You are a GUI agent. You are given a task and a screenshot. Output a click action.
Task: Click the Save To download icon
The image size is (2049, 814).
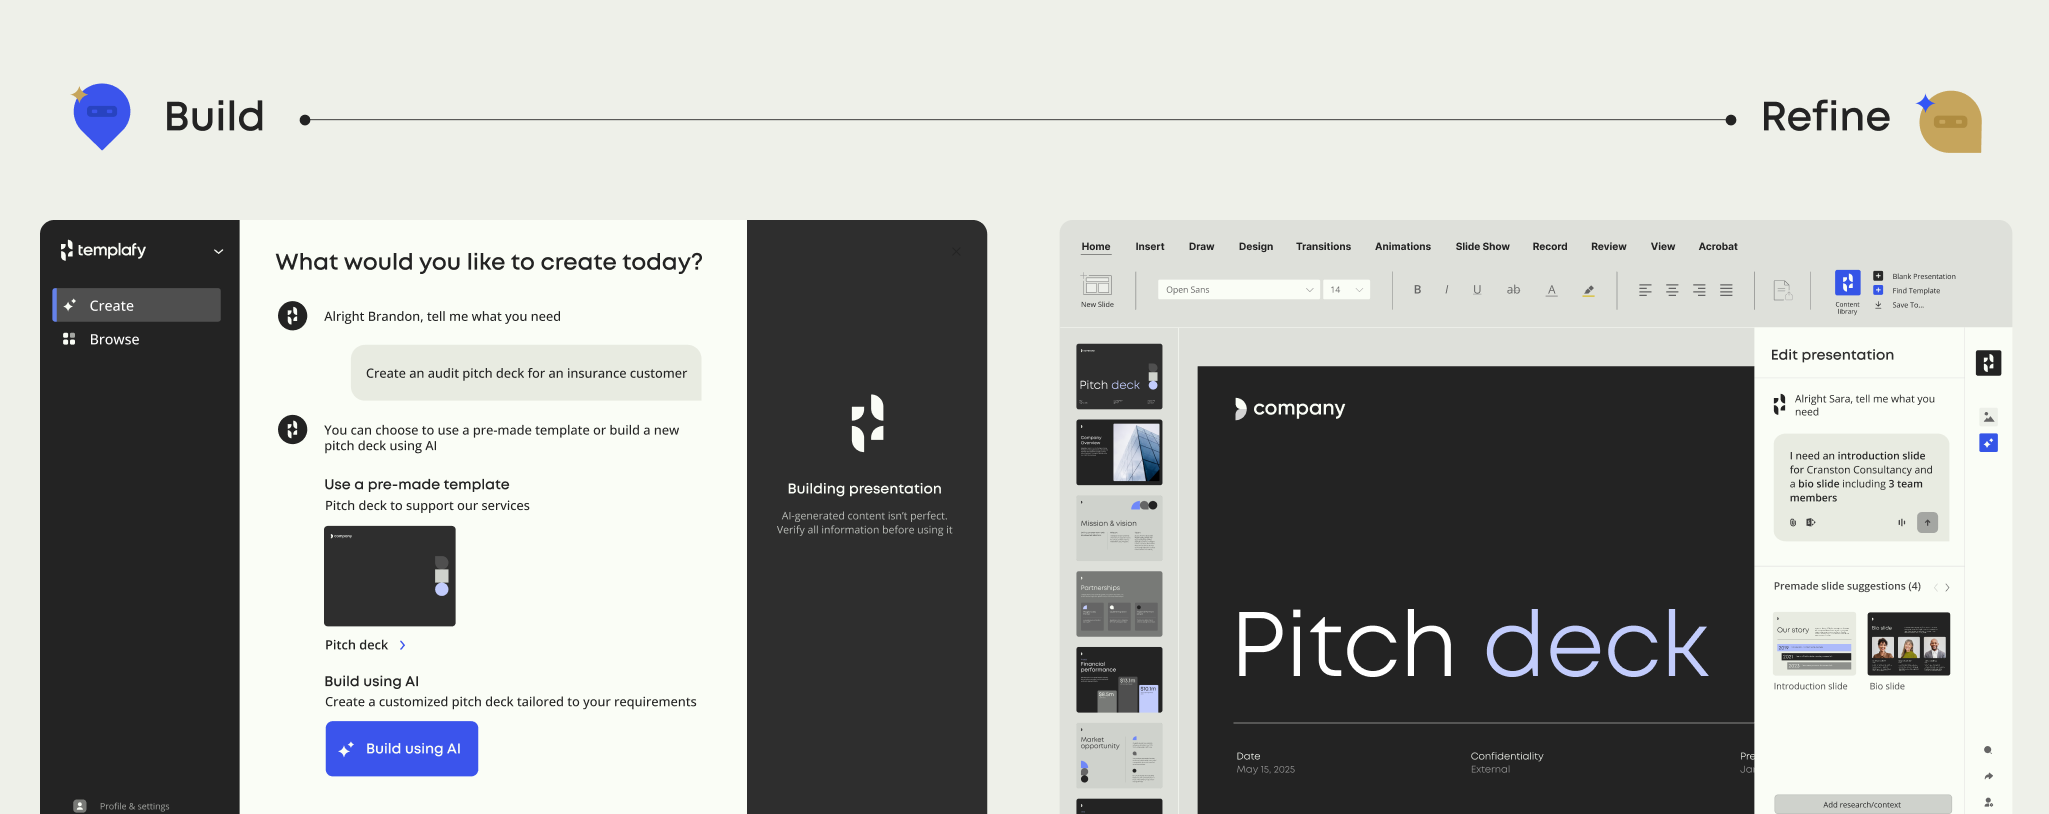[1878, 305]
